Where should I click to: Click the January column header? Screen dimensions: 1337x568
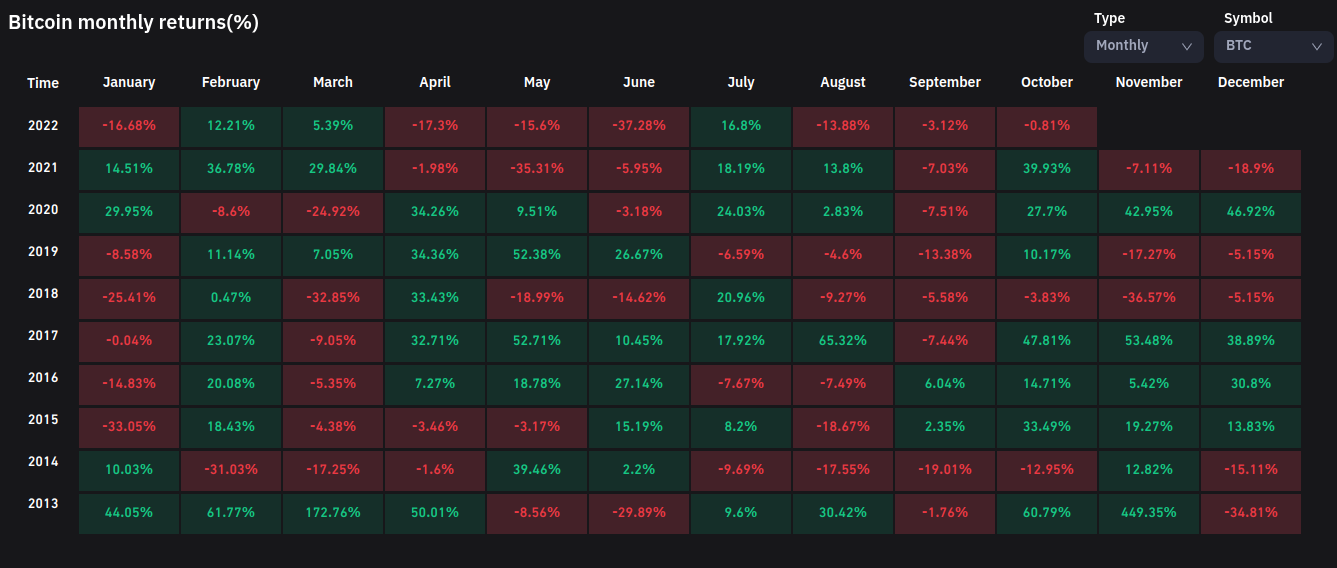(x=129, y=82)
